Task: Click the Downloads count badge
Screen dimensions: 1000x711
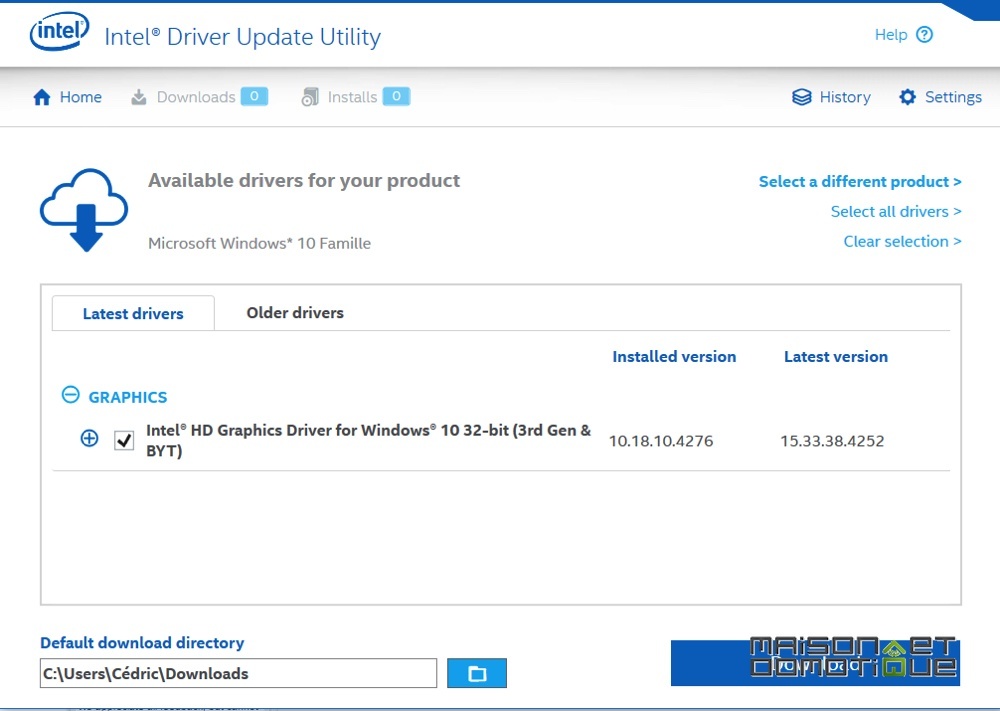Action: click(254, 96)
